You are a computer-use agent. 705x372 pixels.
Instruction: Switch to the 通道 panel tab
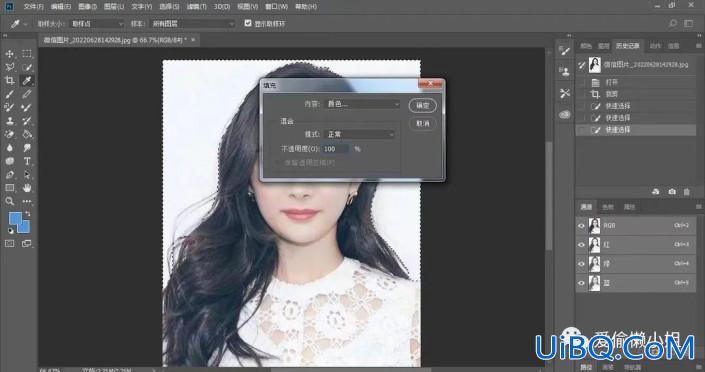coord(586,207)
